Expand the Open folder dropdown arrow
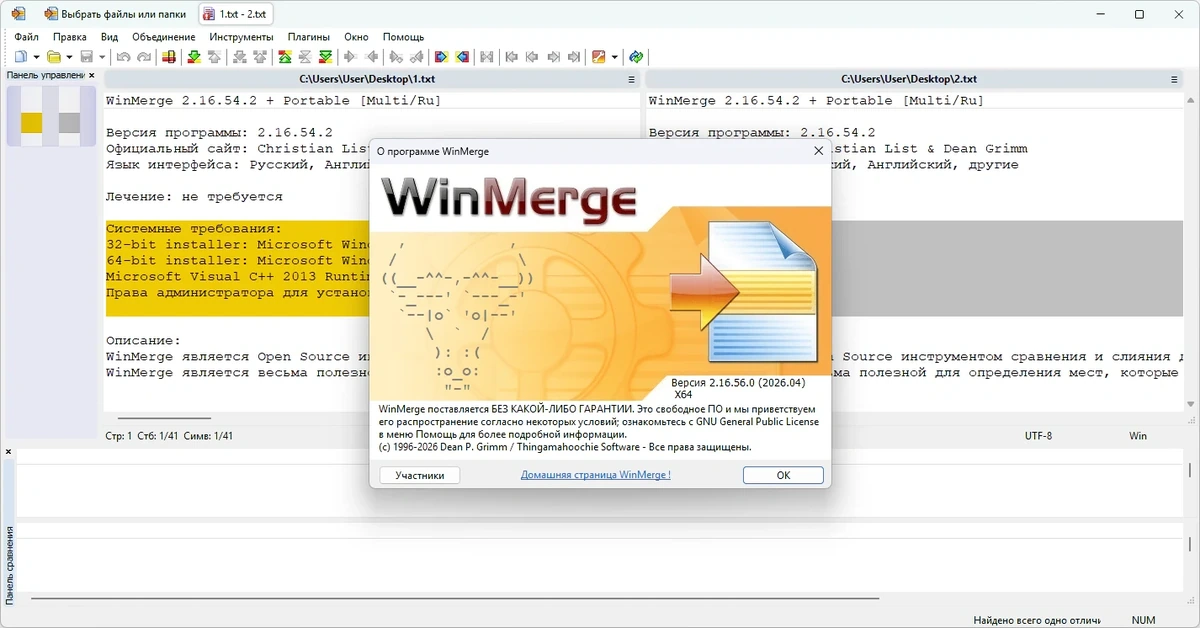 [69, 57]
